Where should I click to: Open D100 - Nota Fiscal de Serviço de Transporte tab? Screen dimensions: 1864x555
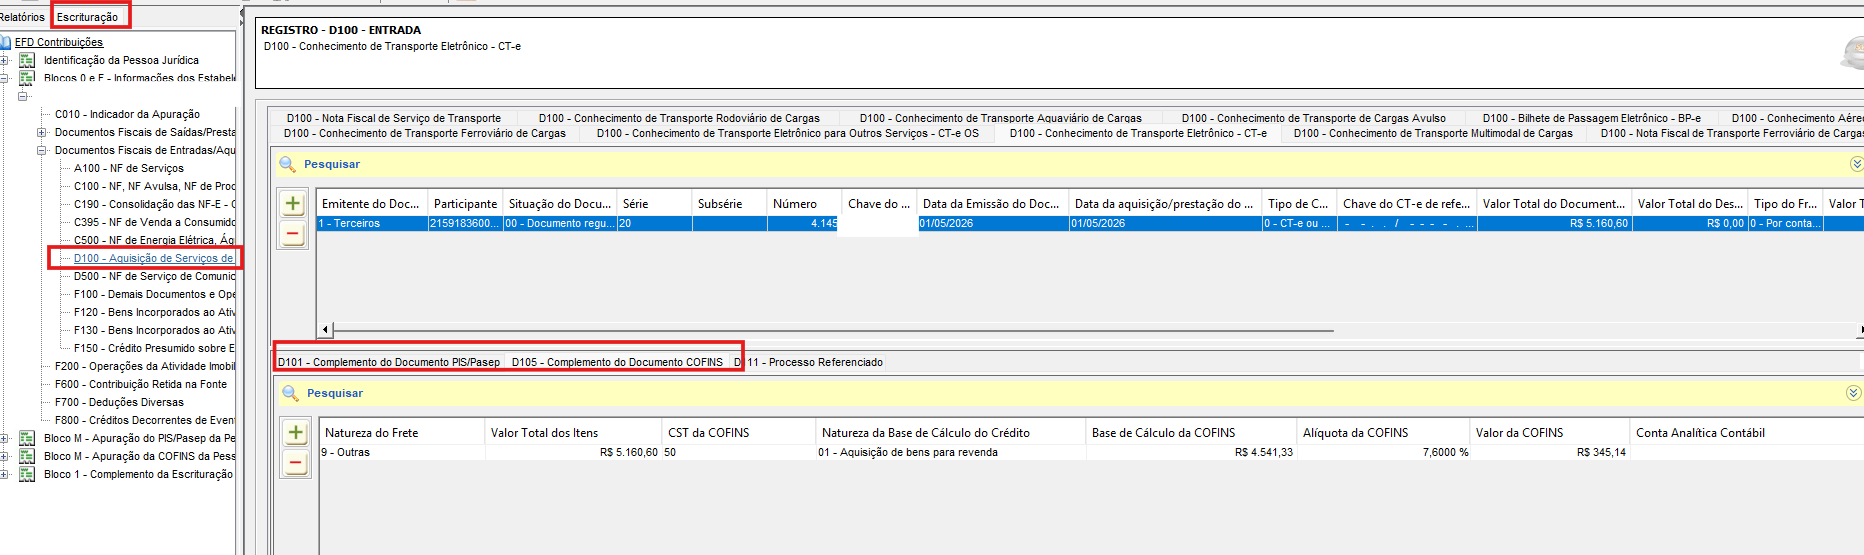pyautogui.click(x=393, y=118)
